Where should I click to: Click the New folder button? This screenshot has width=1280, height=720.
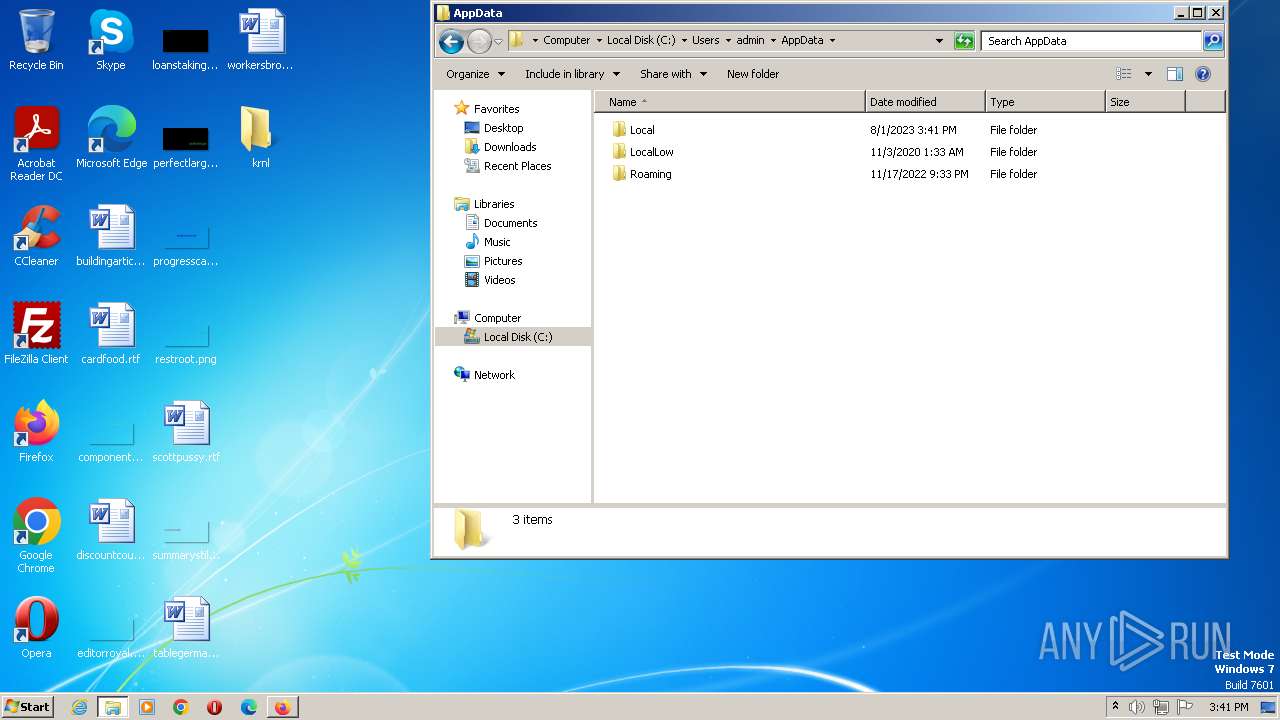coord(753,74)
